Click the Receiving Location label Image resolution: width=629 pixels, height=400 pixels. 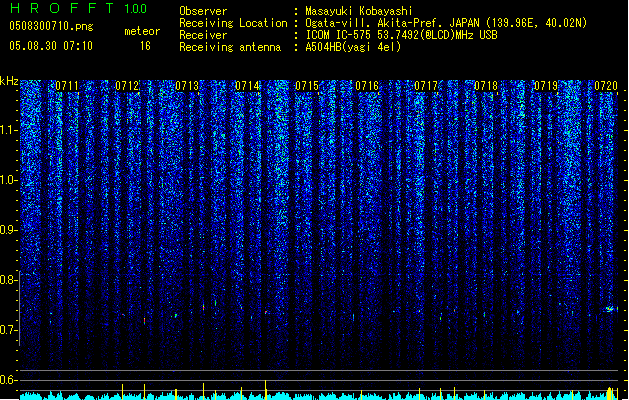[x=233, y=23]
